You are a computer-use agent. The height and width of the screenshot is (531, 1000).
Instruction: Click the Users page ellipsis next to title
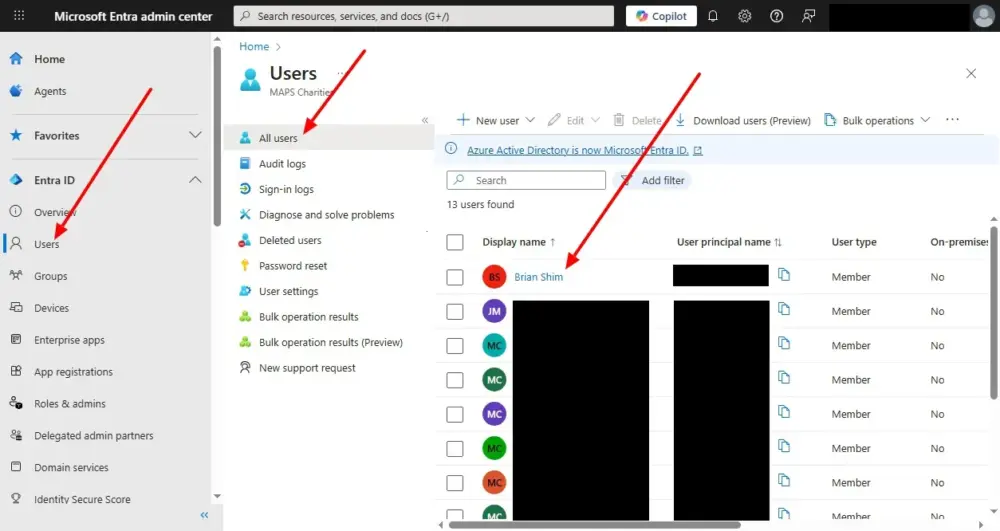[342, 74]
